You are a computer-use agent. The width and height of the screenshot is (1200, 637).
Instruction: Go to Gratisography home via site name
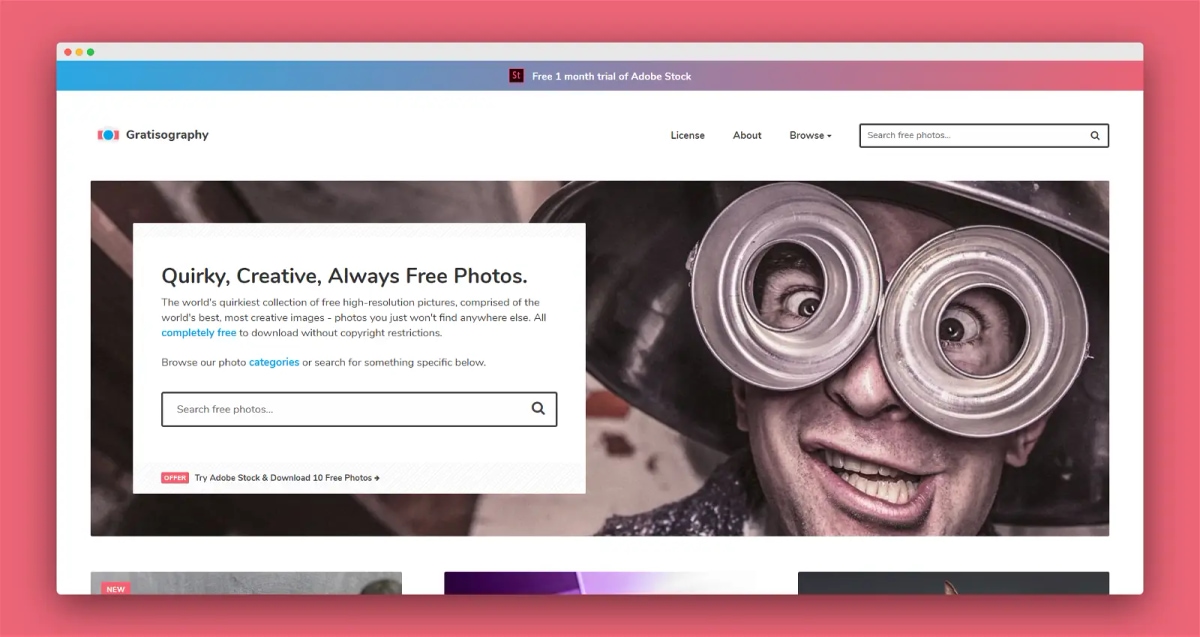click(167, 135)
